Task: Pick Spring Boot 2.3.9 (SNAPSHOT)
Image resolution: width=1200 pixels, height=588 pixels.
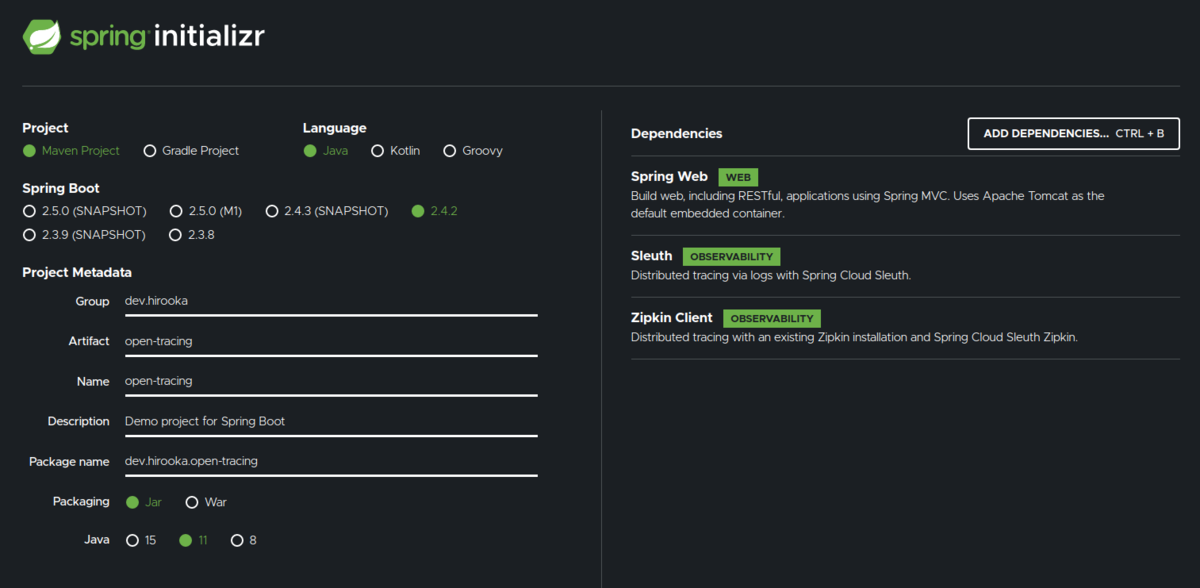Action: [84, 235]
